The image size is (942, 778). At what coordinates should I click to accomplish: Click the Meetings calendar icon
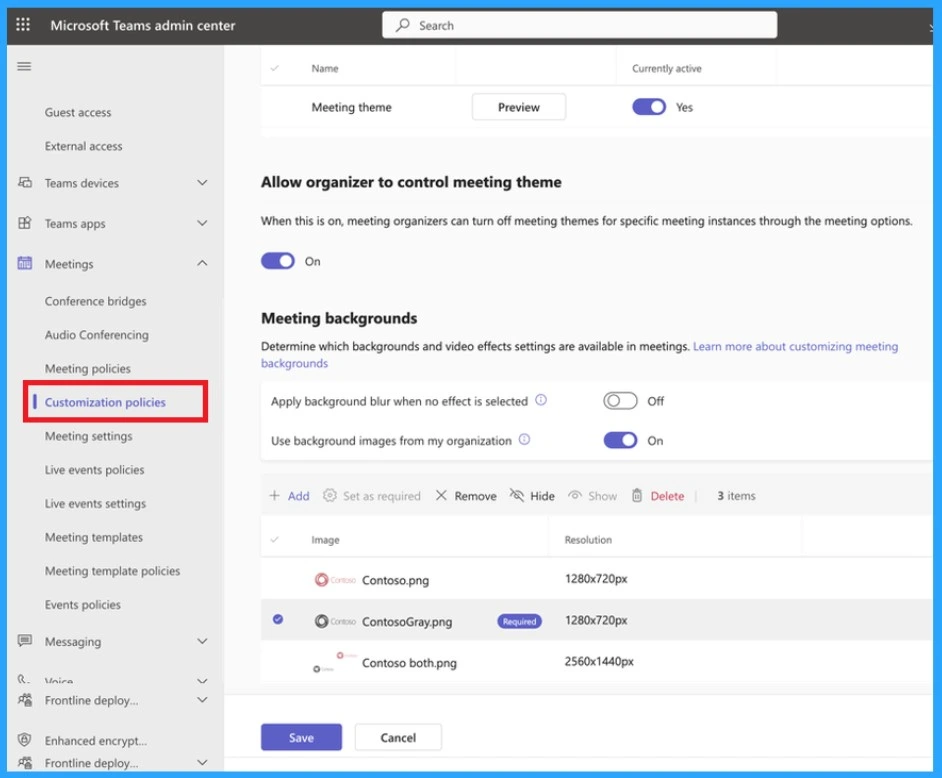[x=25, y=263]
